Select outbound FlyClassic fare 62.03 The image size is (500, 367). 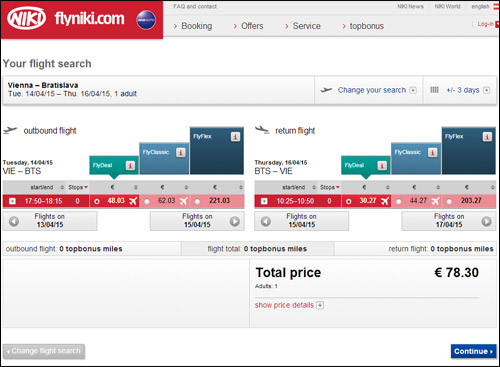pyautogui.click(x=147, y=201)
